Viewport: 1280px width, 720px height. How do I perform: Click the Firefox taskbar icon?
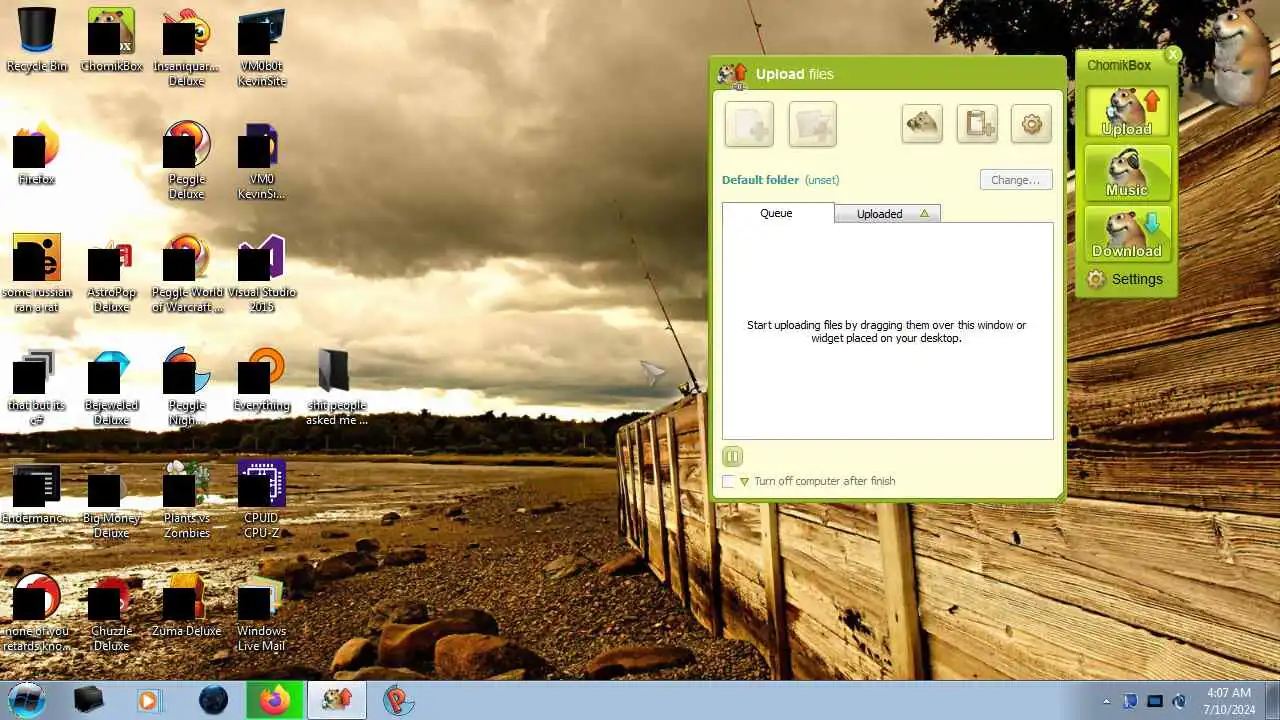click(x=274, y=700)
